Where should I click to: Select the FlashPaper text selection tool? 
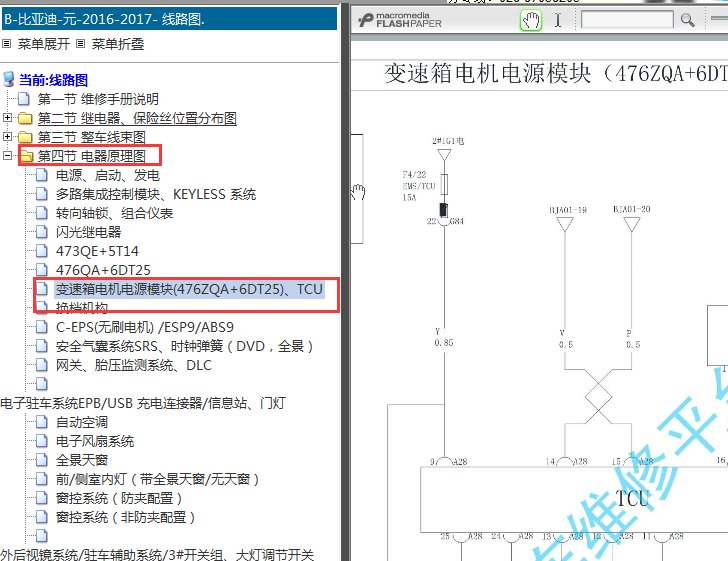pos(558,20)
